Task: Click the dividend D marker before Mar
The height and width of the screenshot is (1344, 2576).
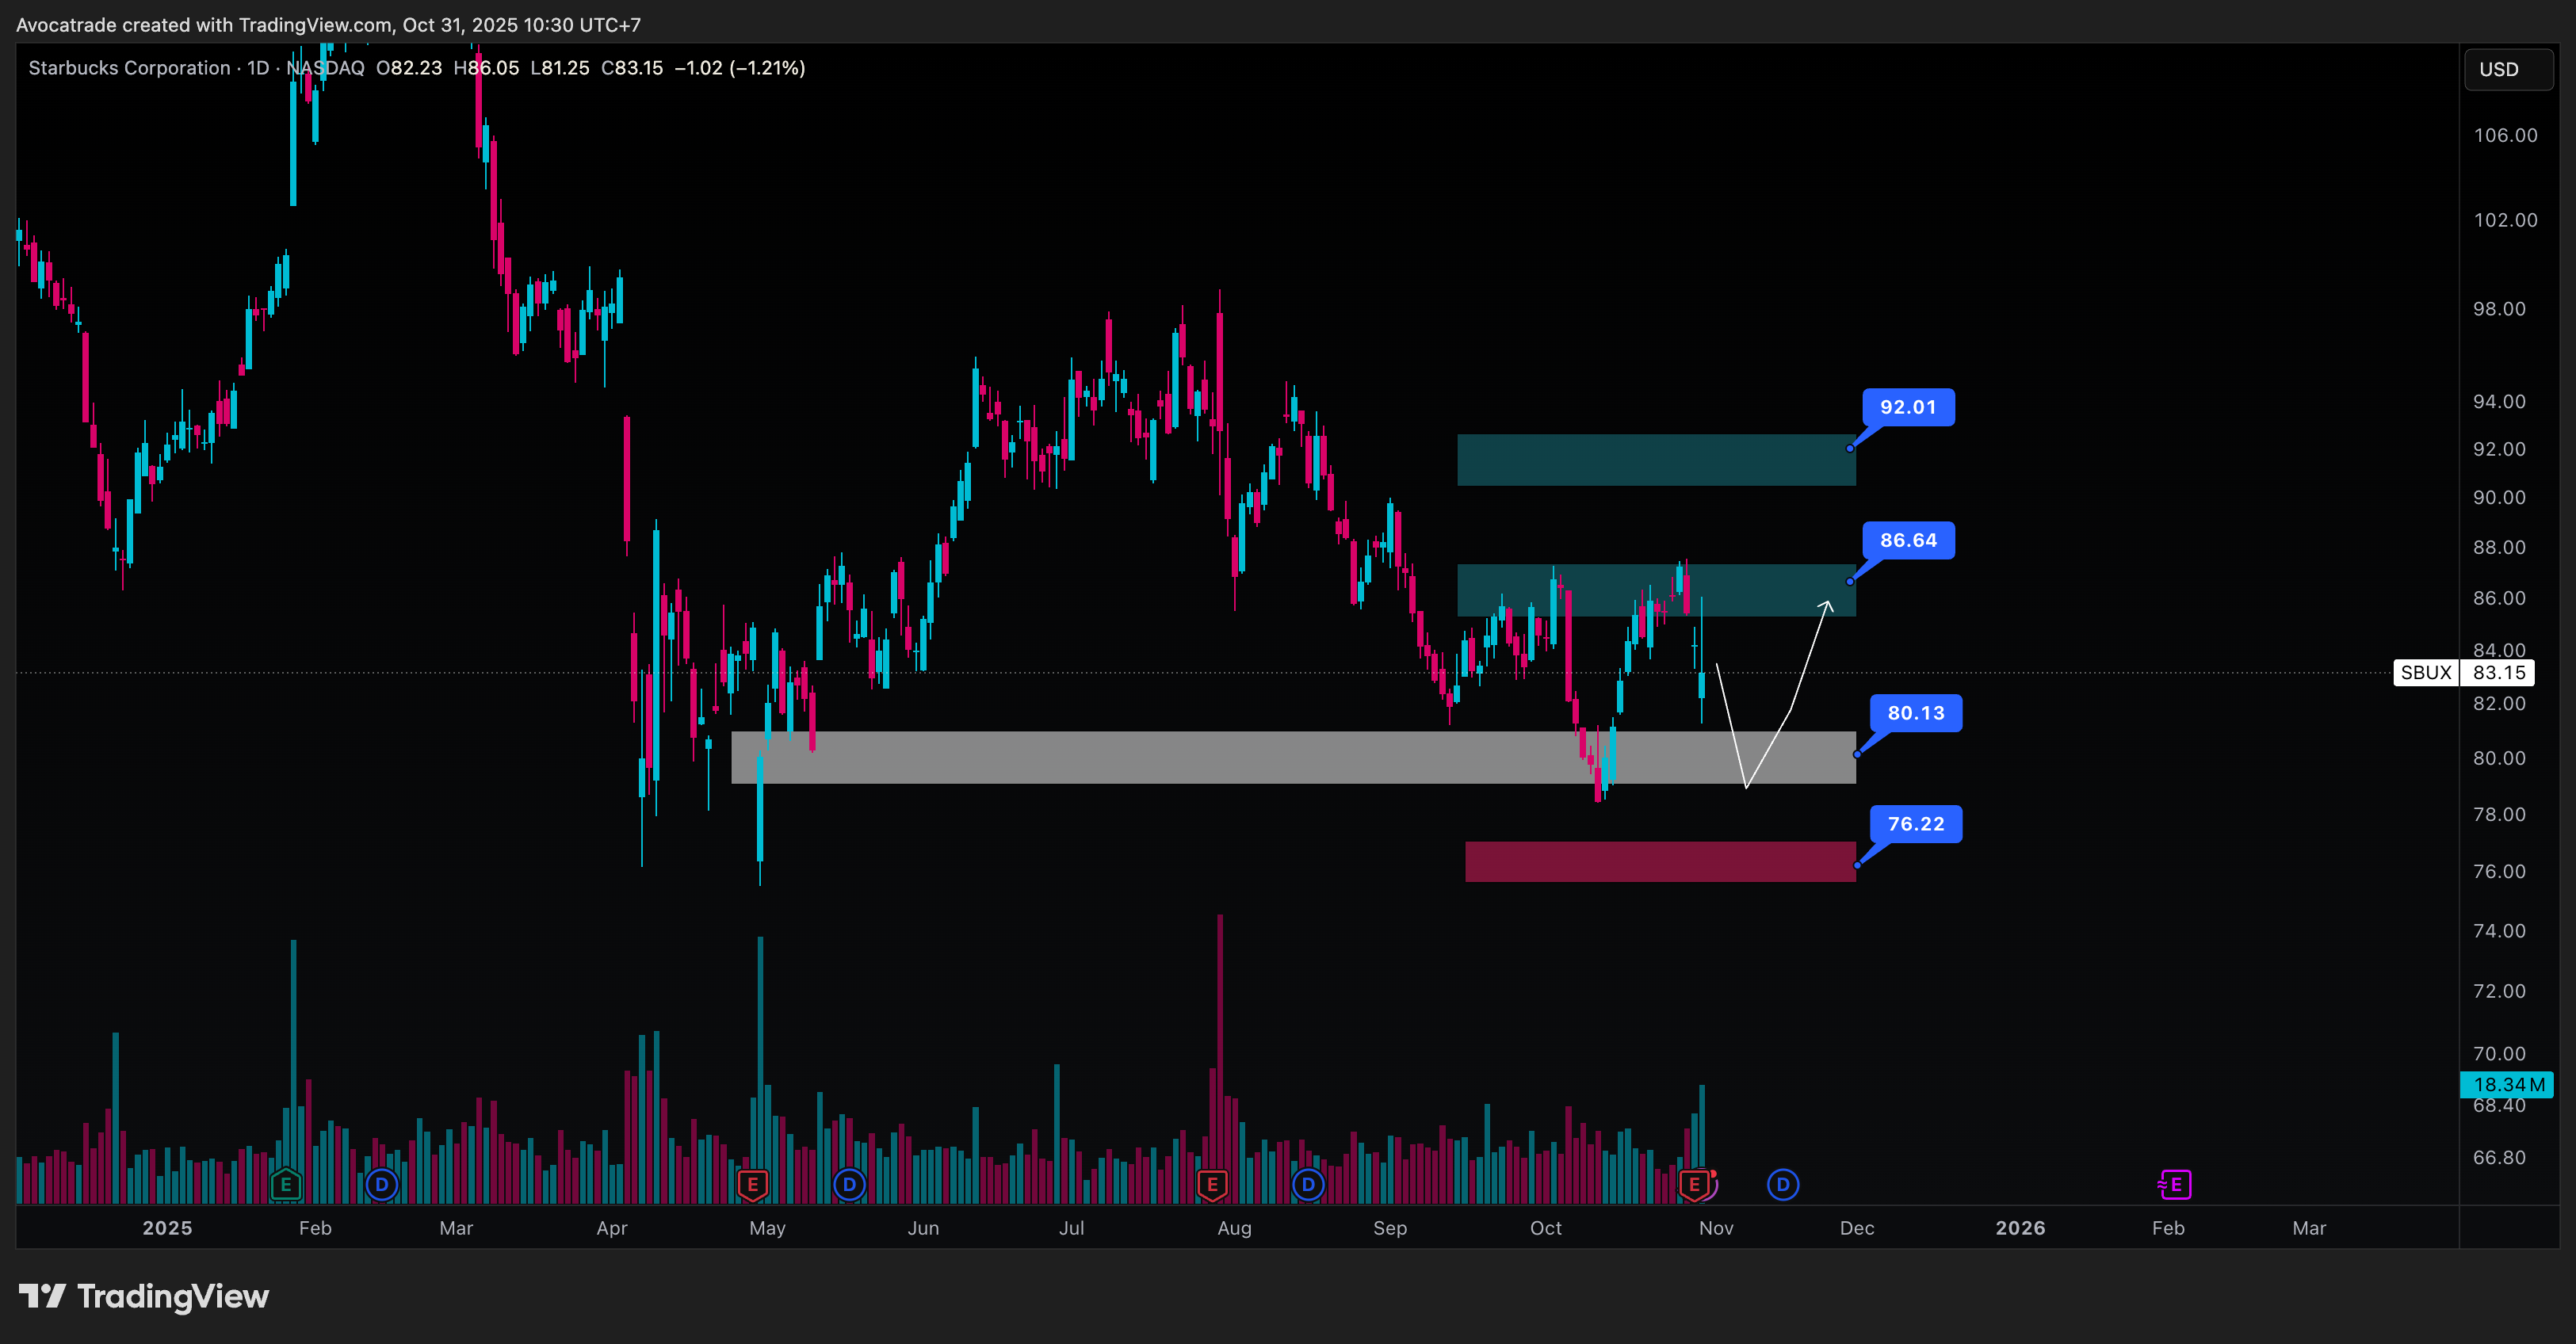Action: [381, 1185]
